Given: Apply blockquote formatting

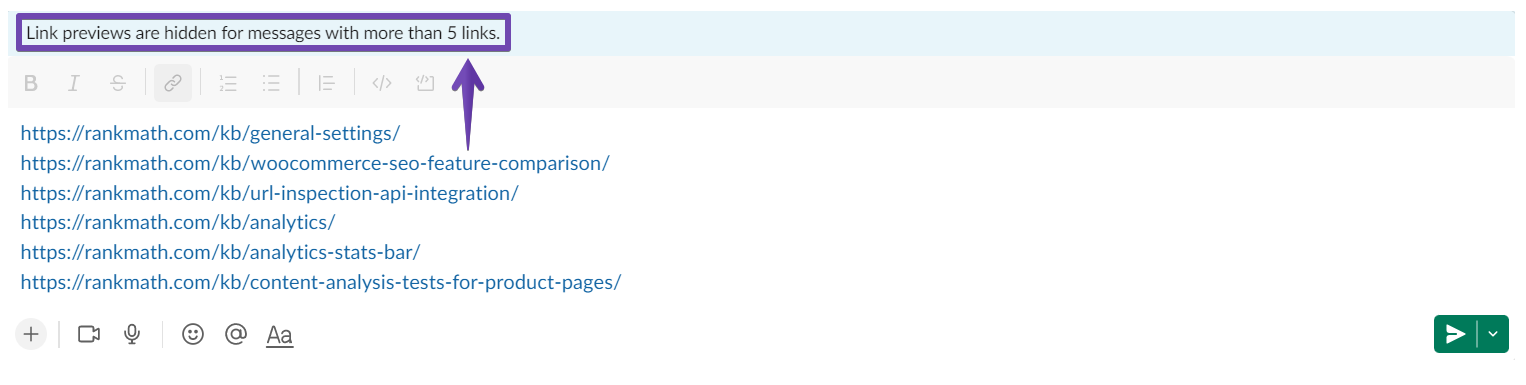Looking at the screenshot, I should click(325, 83).
